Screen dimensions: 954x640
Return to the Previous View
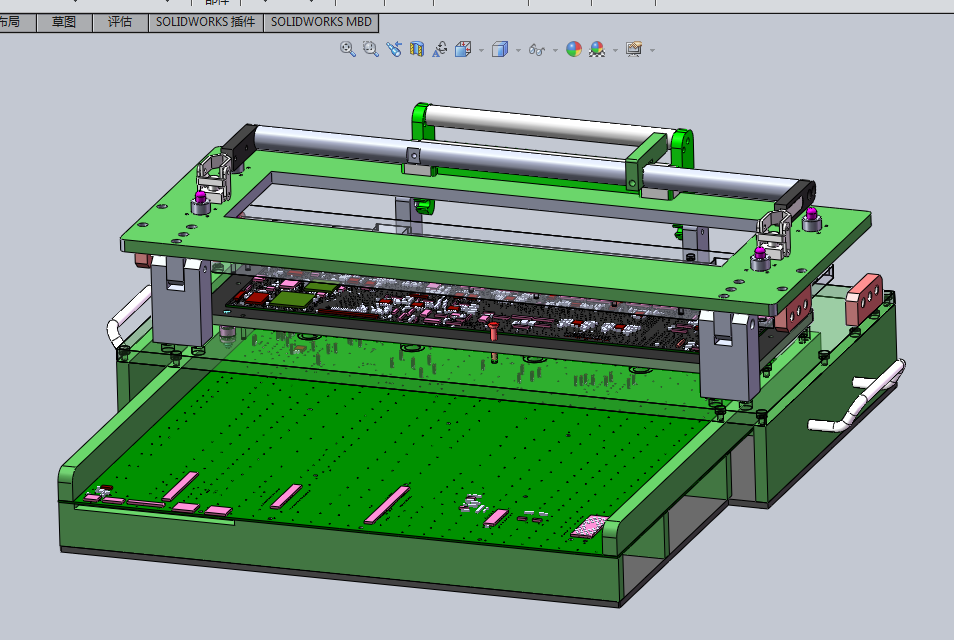click(x=394, y=49)
